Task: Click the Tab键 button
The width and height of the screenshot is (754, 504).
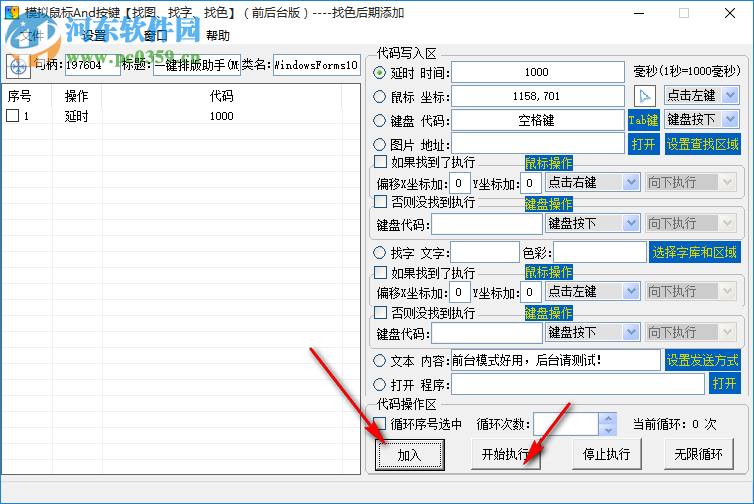Action: (643, 120)
